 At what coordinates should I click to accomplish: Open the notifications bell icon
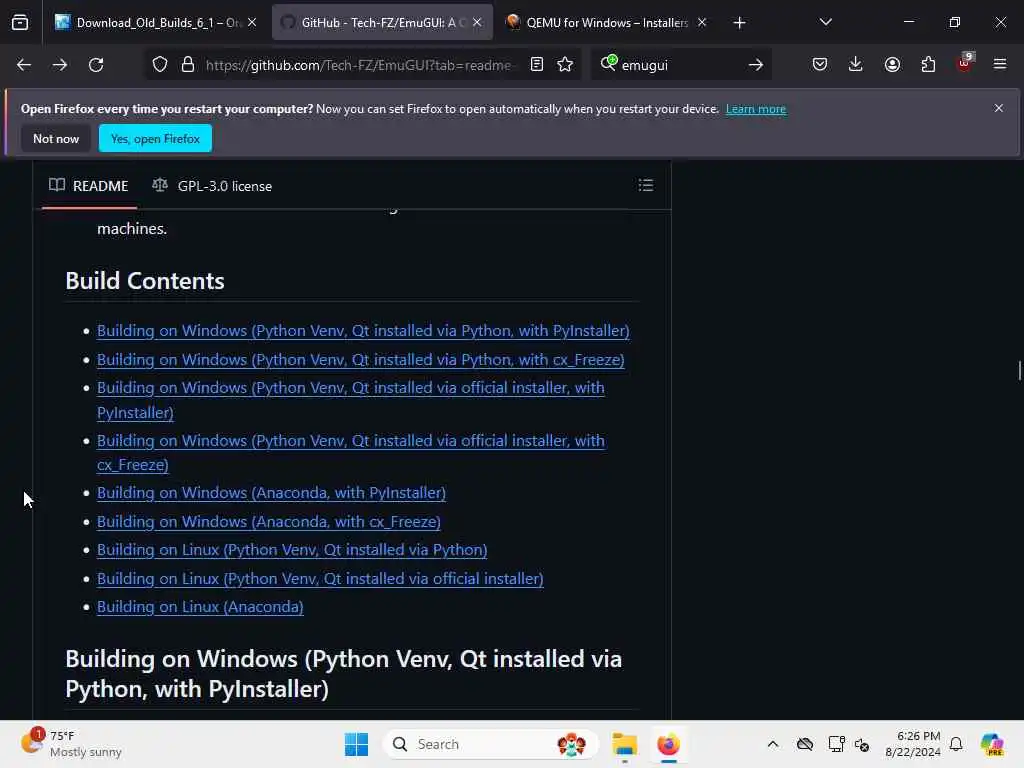956,744
